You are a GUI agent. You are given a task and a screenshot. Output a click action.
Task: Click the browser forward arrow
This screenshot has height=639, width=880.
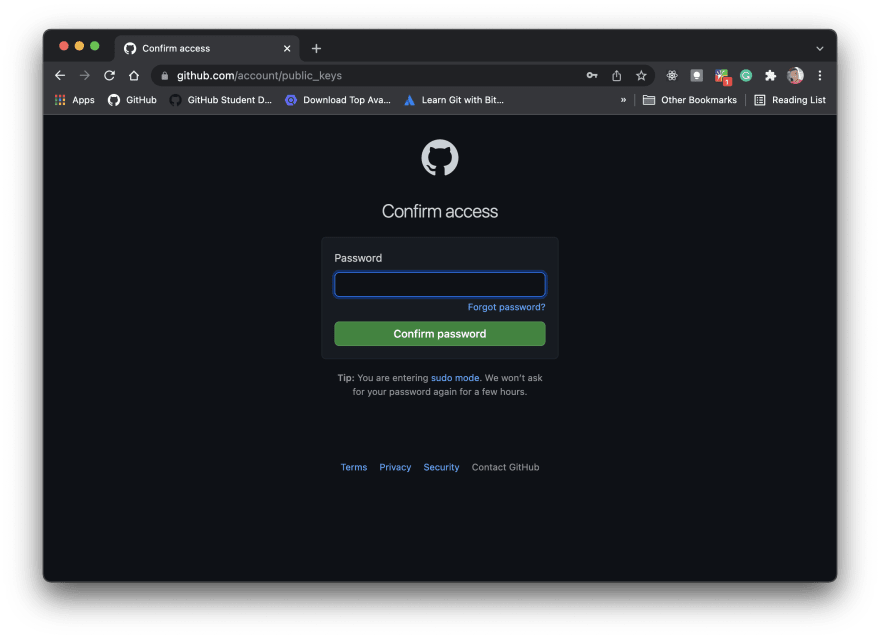pyautogui.click(x=85, y=75)
